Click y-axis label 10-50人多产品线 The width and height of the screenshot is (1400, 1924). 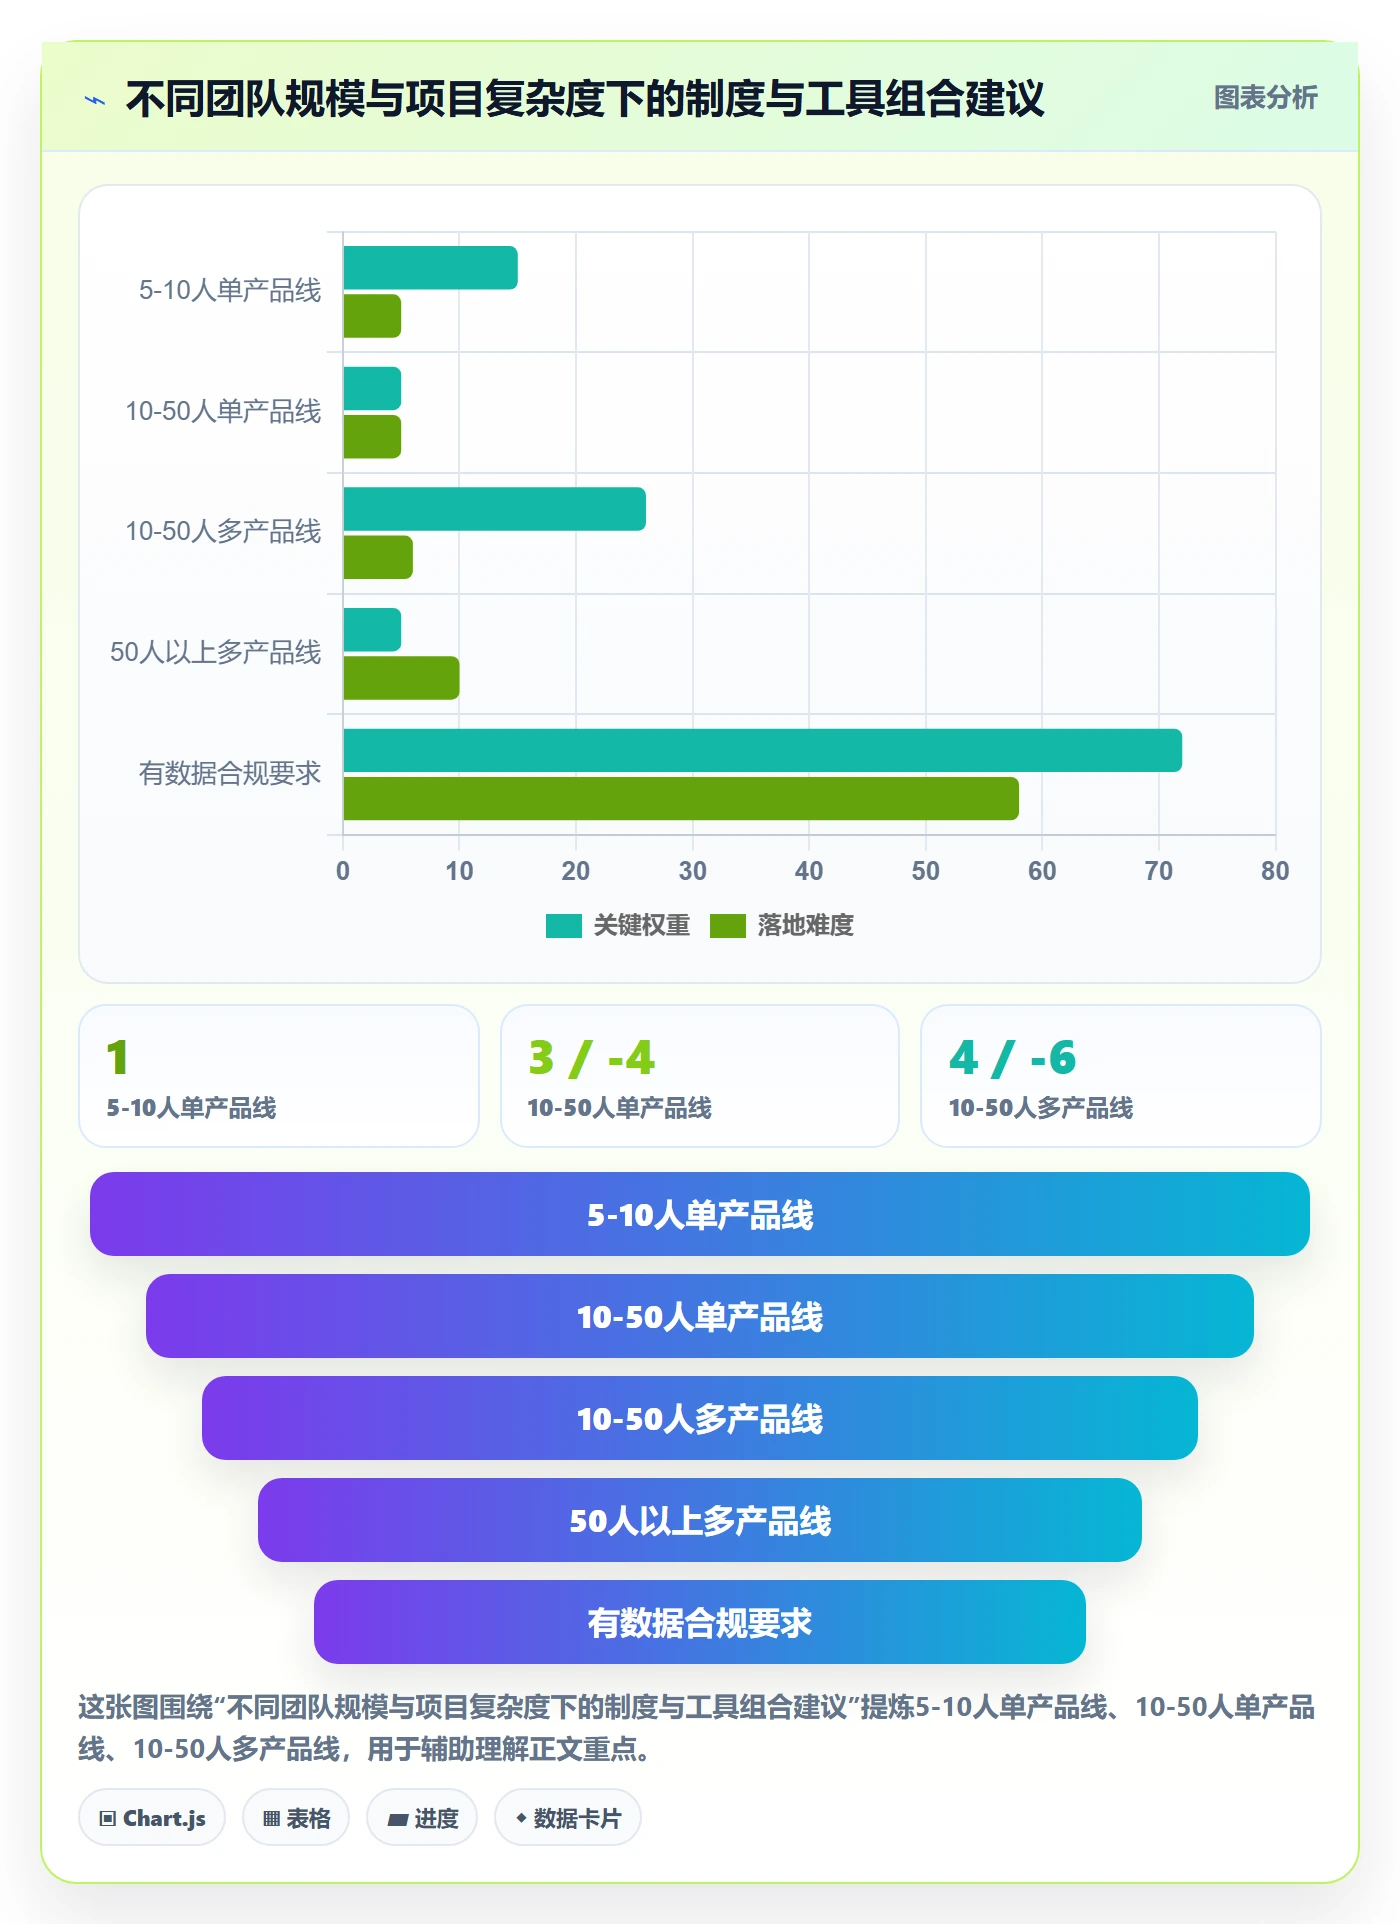coord(223,531)
